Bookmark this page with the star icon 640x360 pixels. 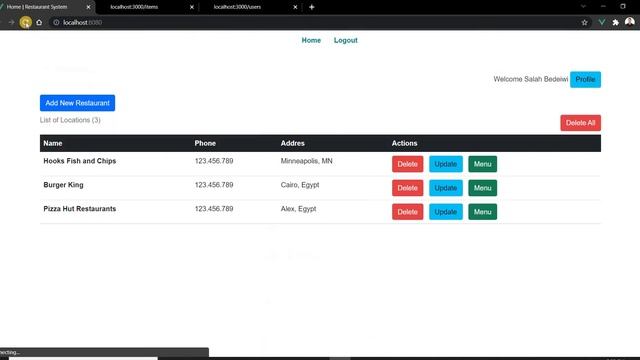click(x=584, y=22)
